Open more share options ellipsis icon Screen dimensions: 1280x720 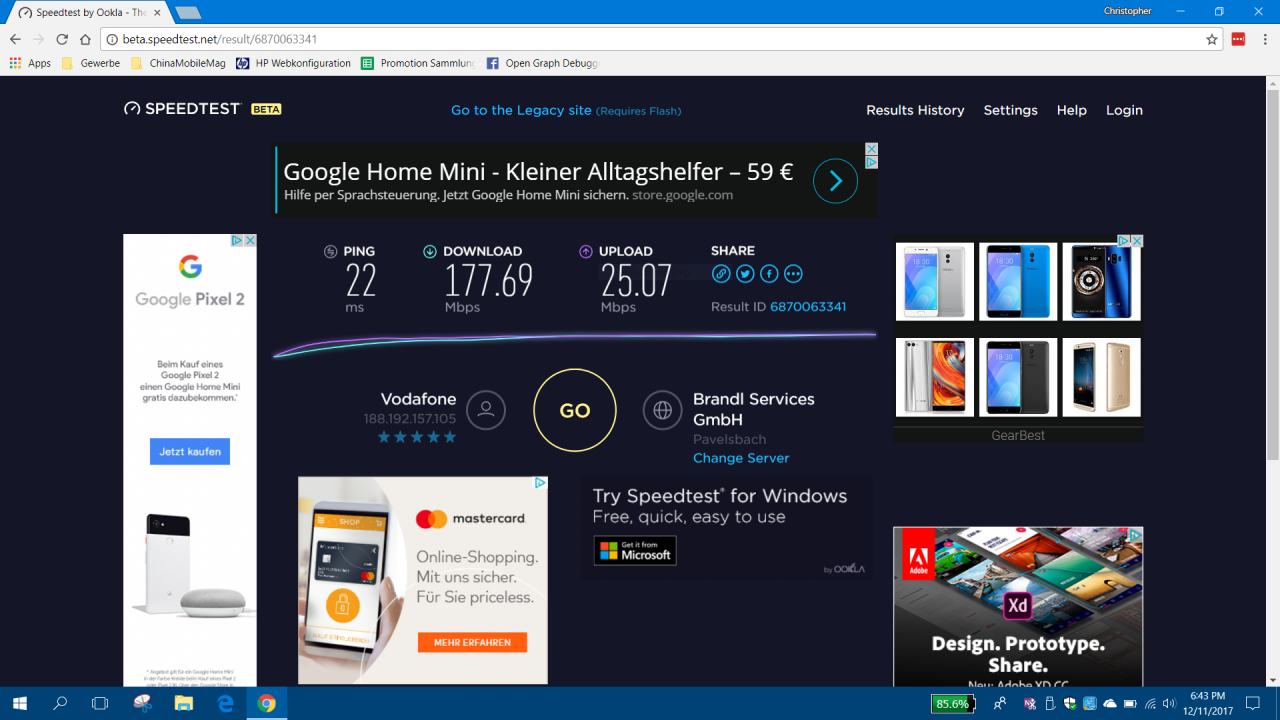point(793,274)
